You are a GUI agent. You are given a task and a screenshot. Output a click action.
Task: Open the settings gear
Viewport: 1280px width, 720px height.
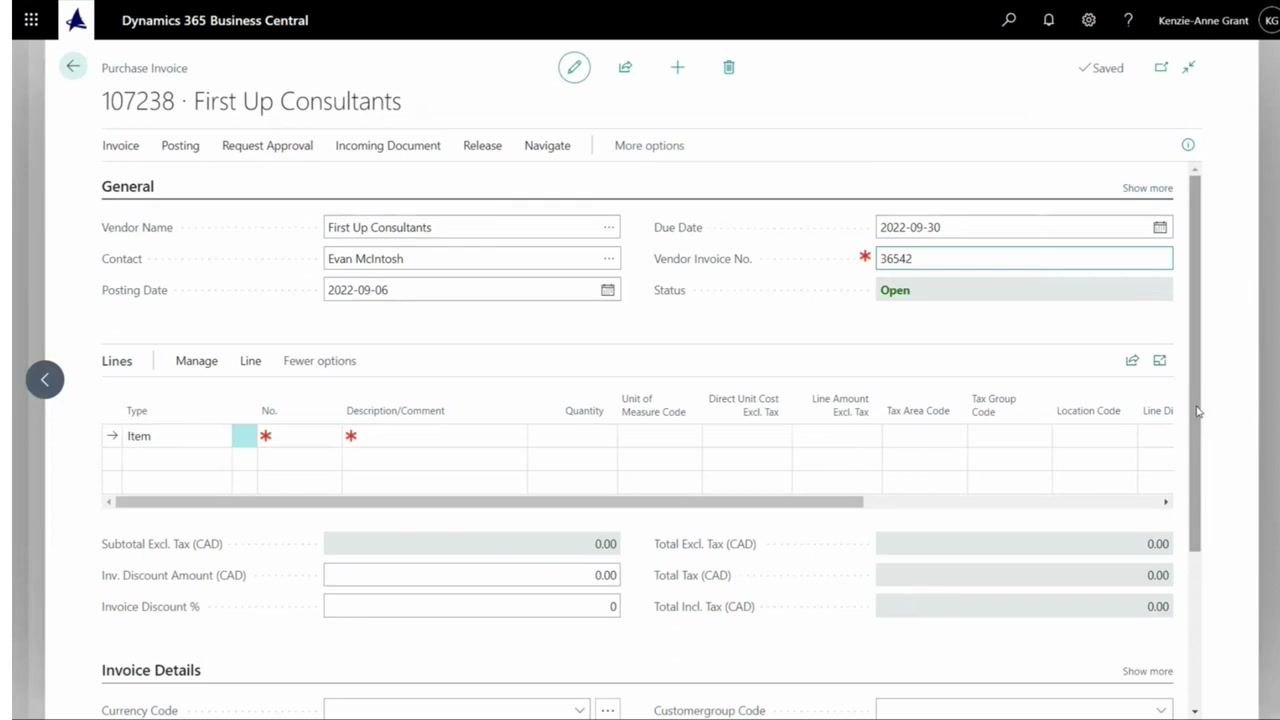pyautogui.click(x=1089, y=20)
